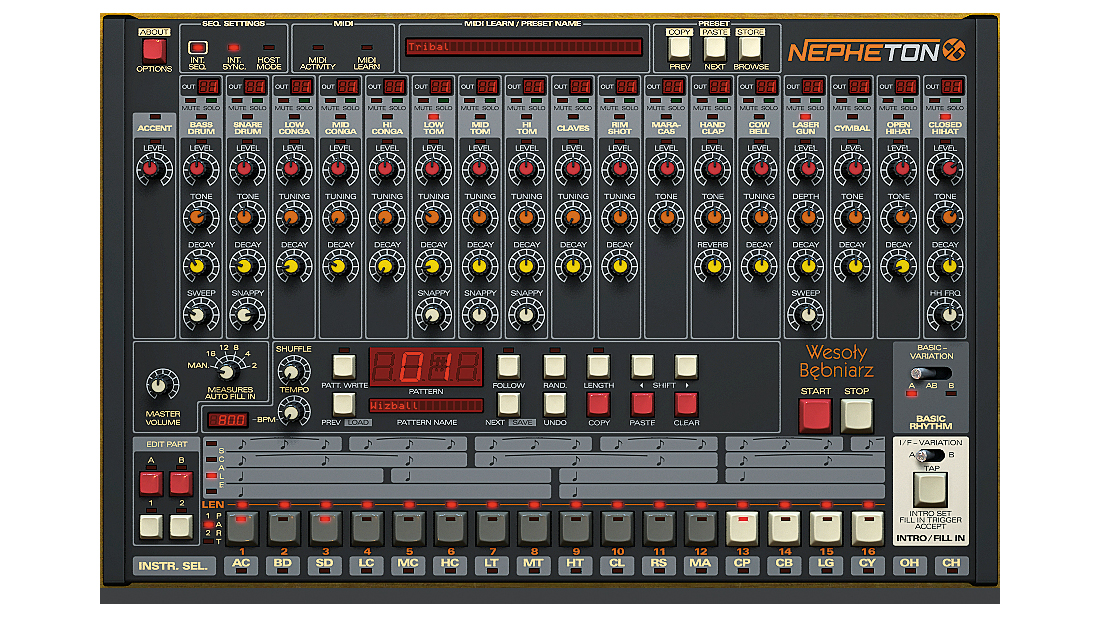Click the STOP button
This screenshot has width=1100, height=619.
(857, 415)
